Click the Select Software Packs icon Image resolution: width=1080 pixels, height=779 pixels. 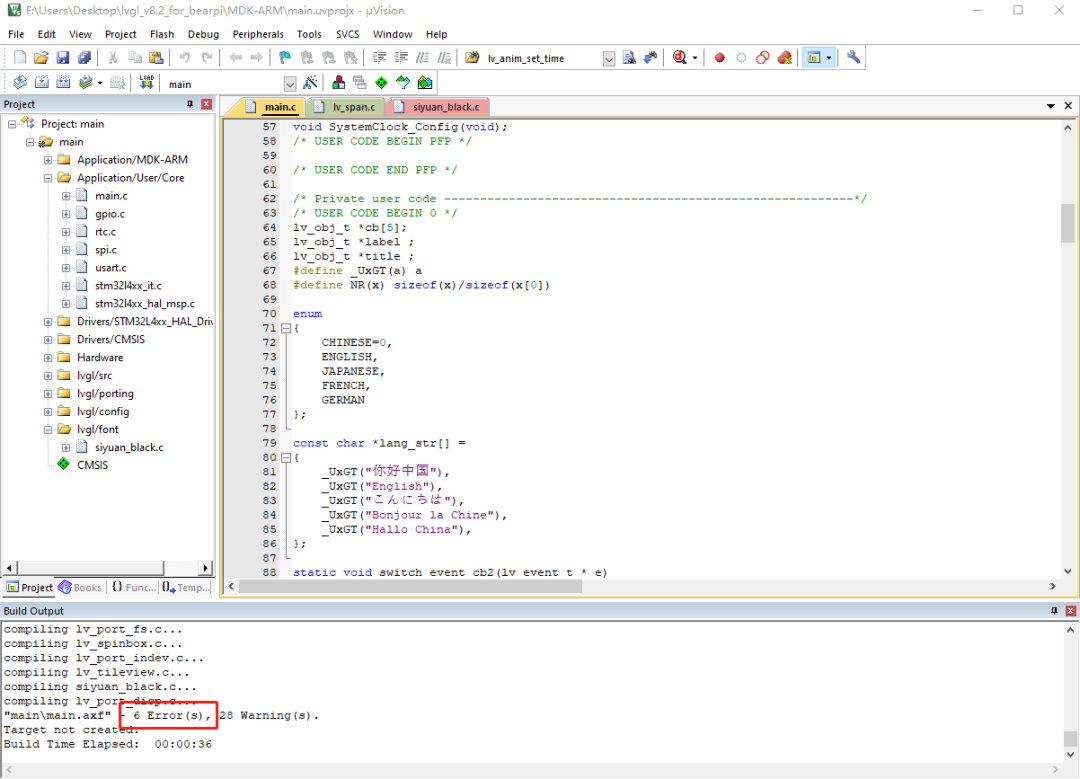[403, 83]
